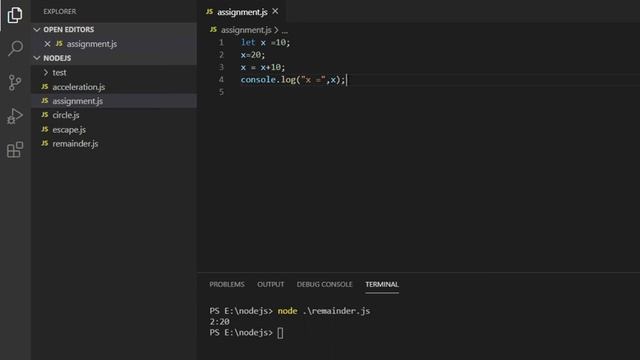Viewport: 640px width, 360px height.
Task: Close the assignment.js editor tab
Action: click(276, 11)
